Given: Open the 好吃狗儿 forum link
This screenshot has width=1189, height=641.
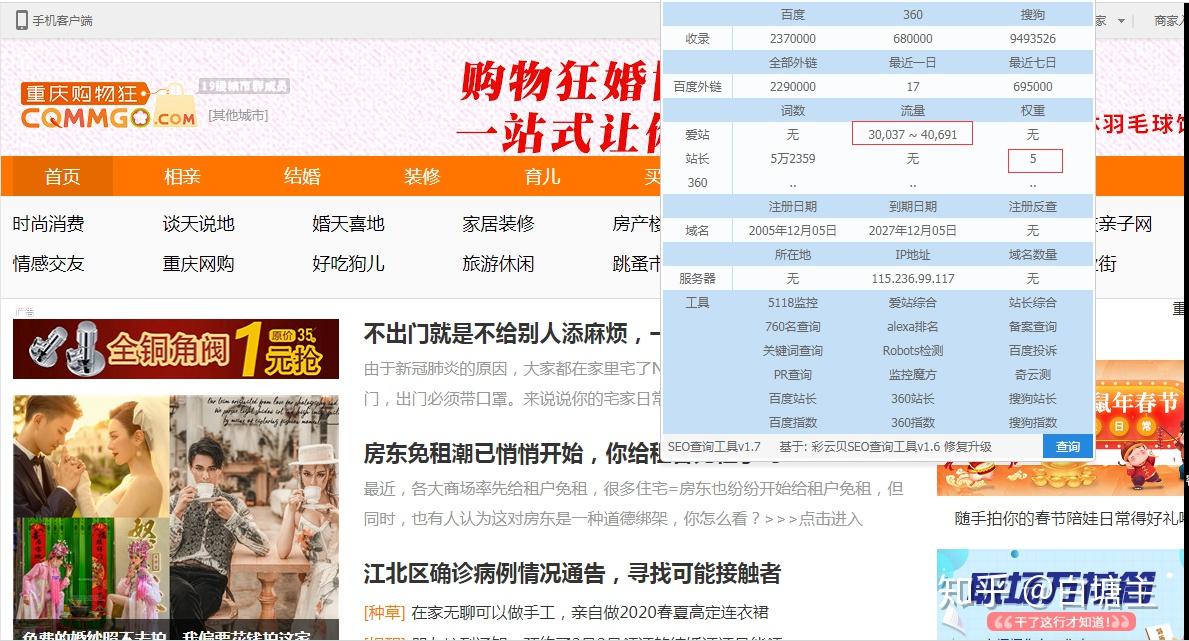Looking at the screenshot, I should pyautogui.click(x=348, y=264).
